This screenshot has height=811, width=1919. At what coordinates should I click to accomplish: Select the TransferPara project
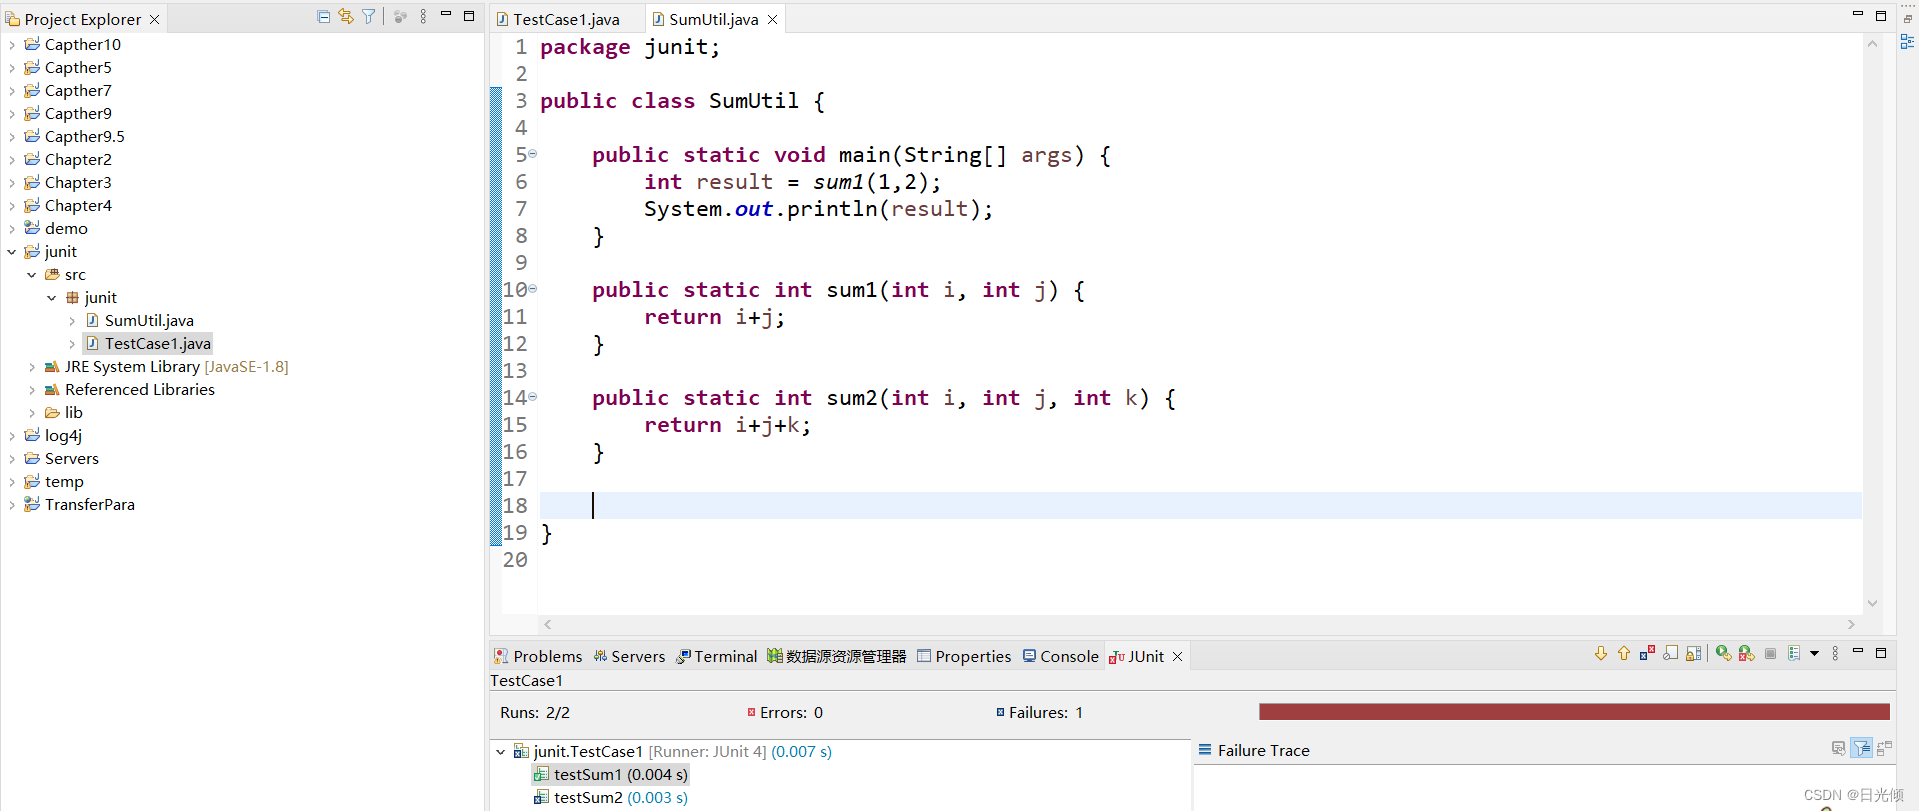point(79,504)
